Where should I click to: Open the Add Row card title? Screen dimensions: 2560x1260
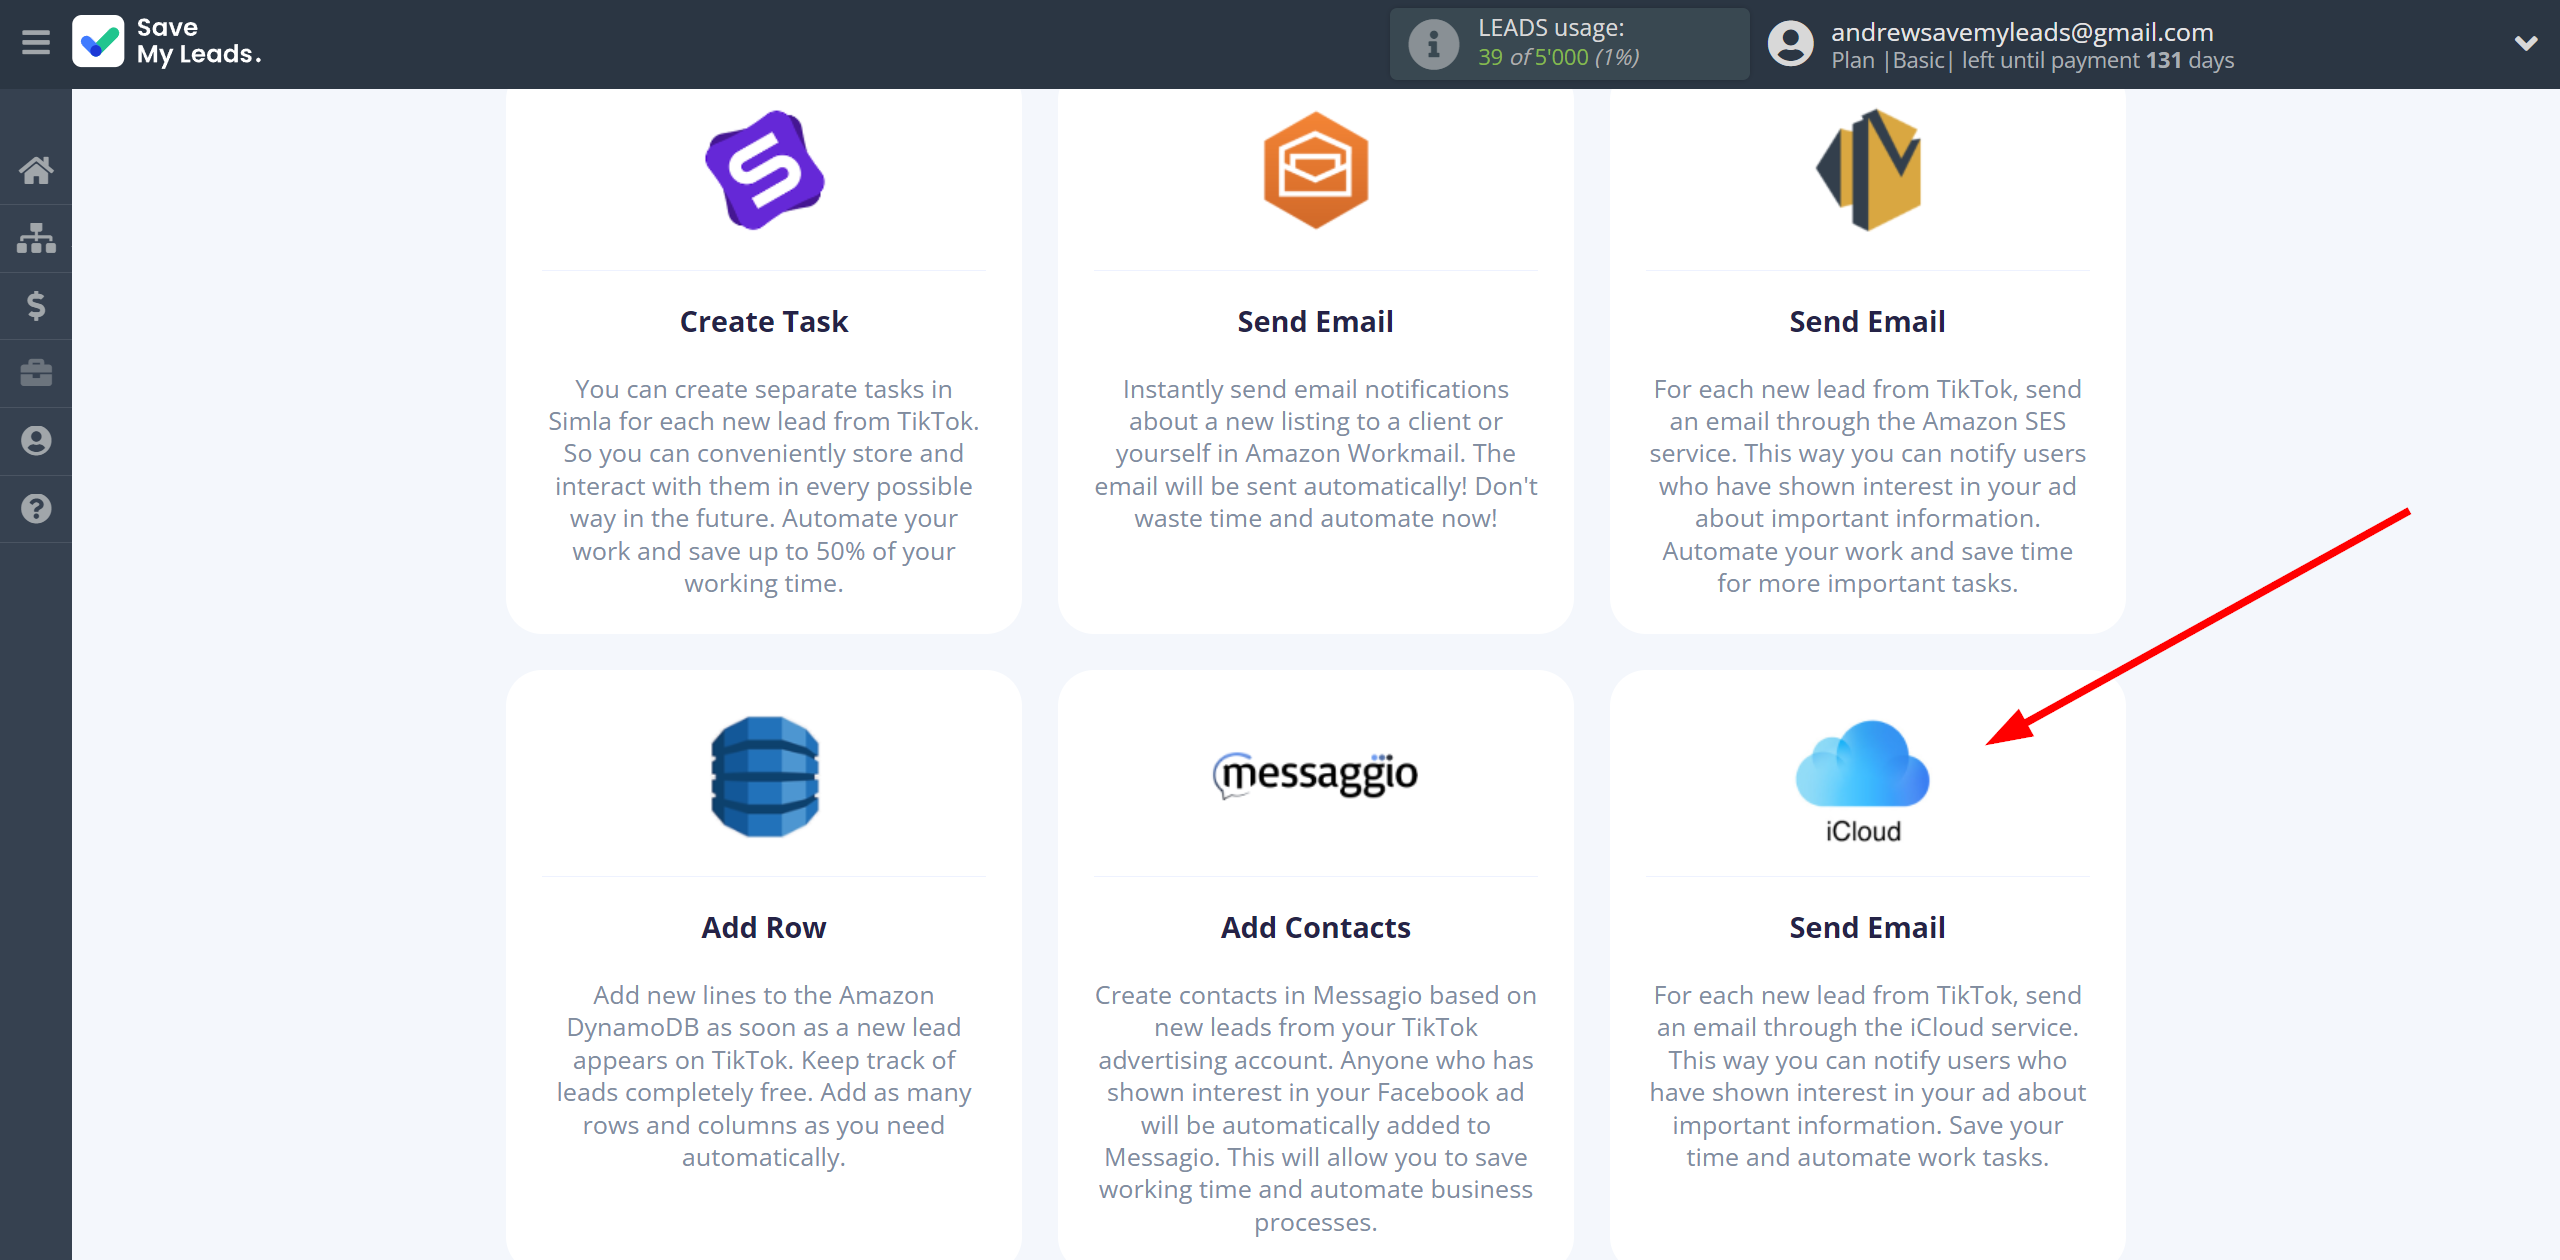[764, 928]
